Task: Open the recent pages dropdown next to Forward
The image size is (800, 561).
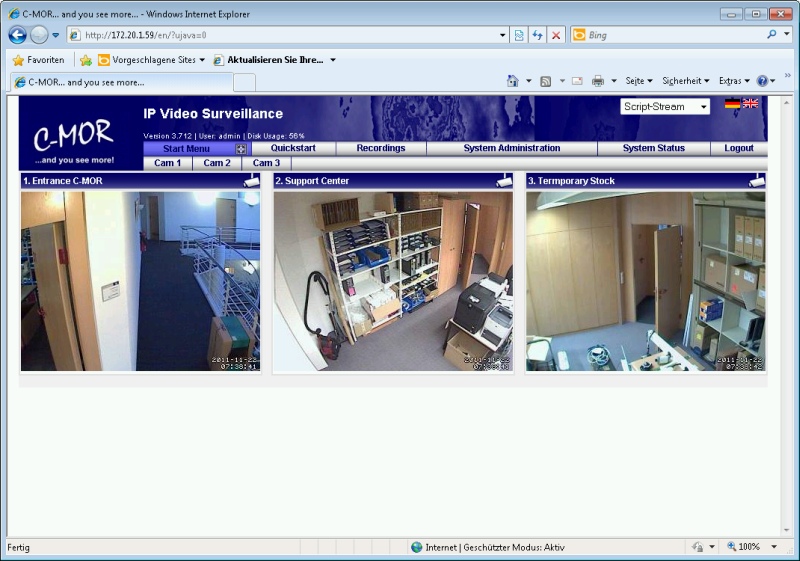Action: [x=56, y=35]
